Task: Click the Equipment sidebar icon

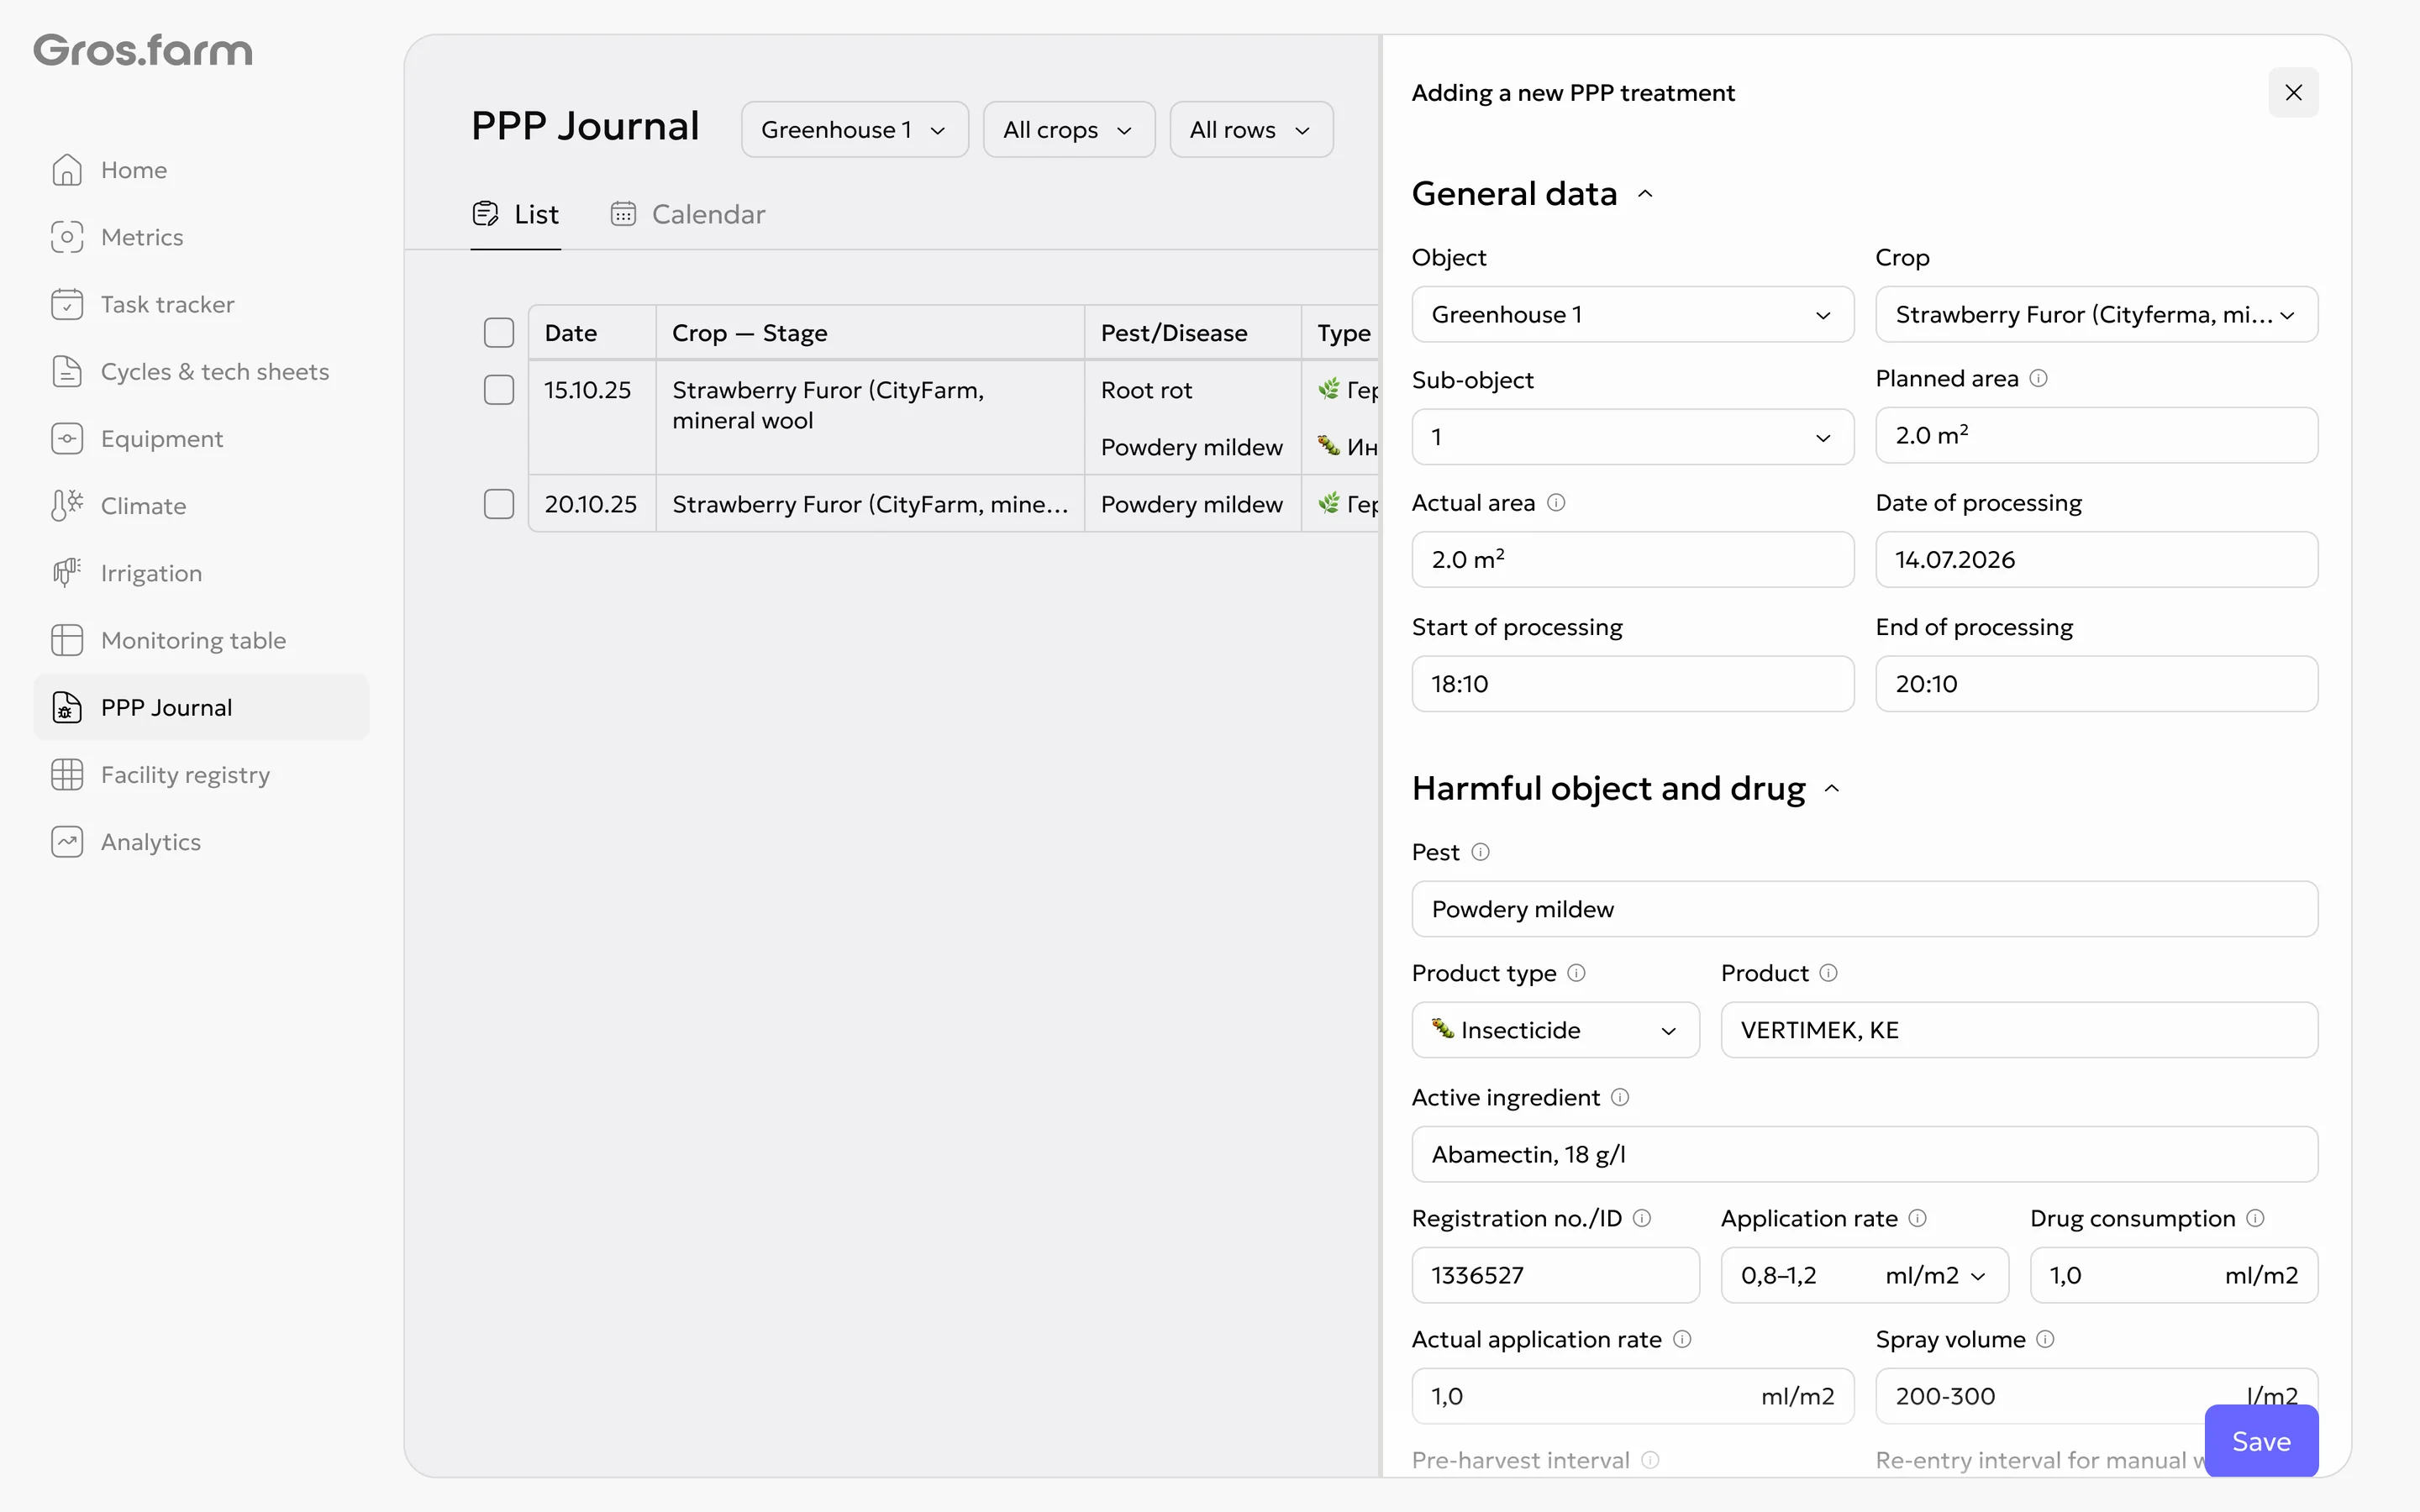Action: (x=67, y=438)
